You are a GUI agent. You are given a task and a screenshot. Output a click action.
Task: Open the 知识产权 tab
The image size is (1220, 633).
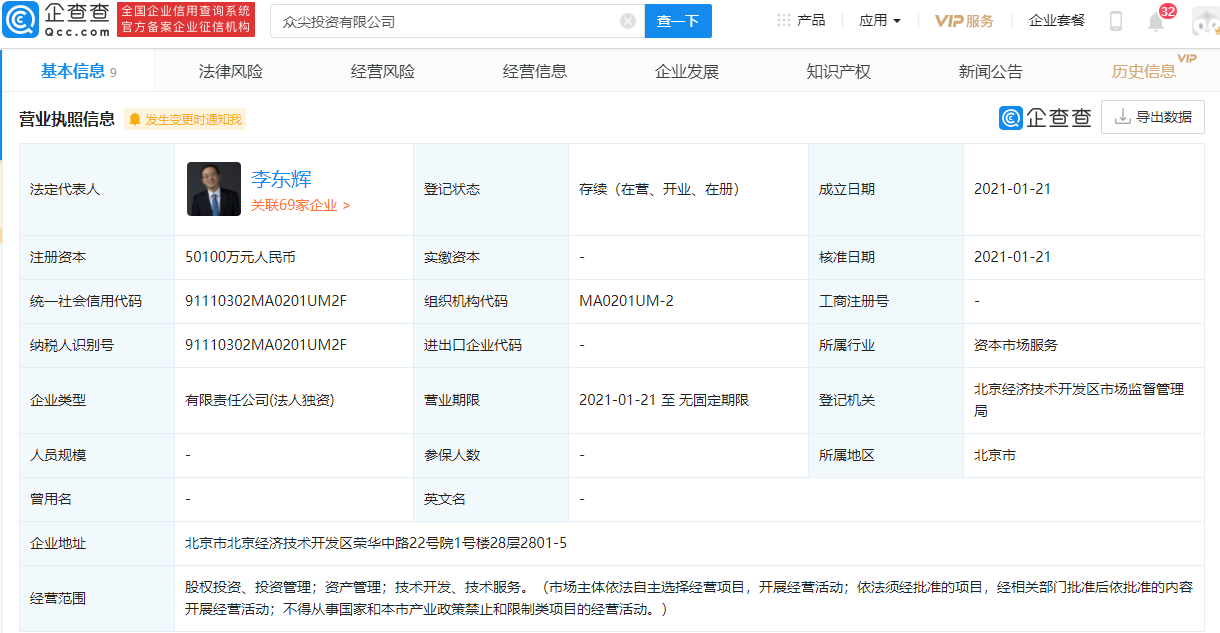click(840, 71)
